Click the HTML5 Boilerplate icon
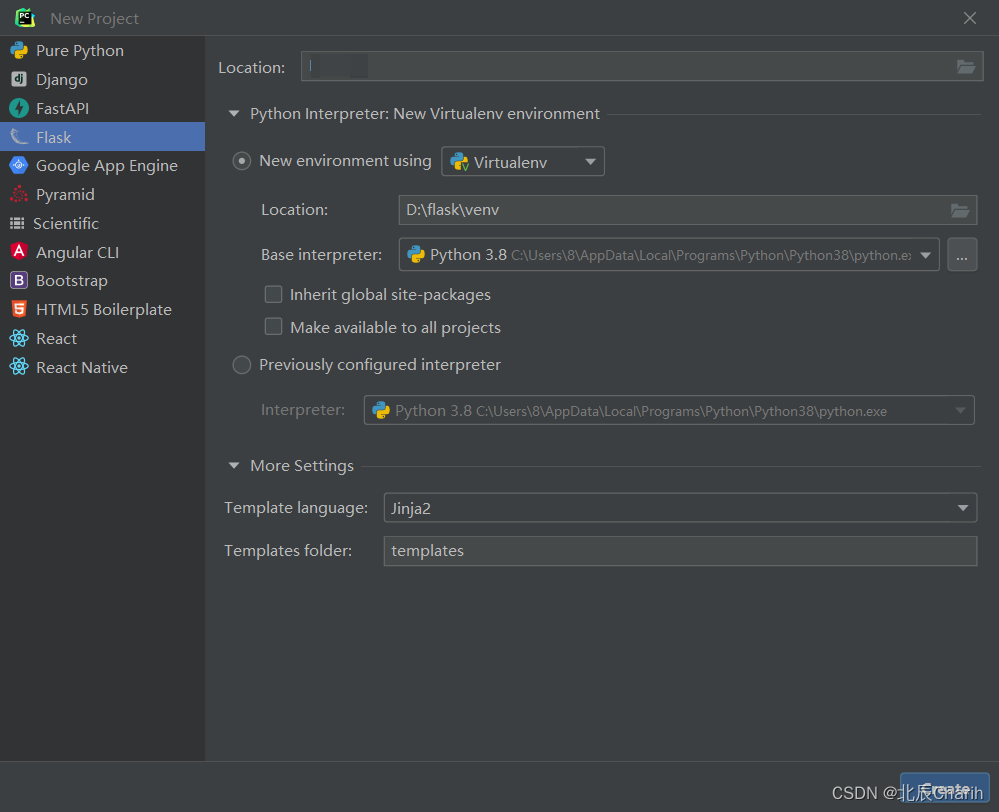This screenshot has width=999, height=812. click(19, 309)
